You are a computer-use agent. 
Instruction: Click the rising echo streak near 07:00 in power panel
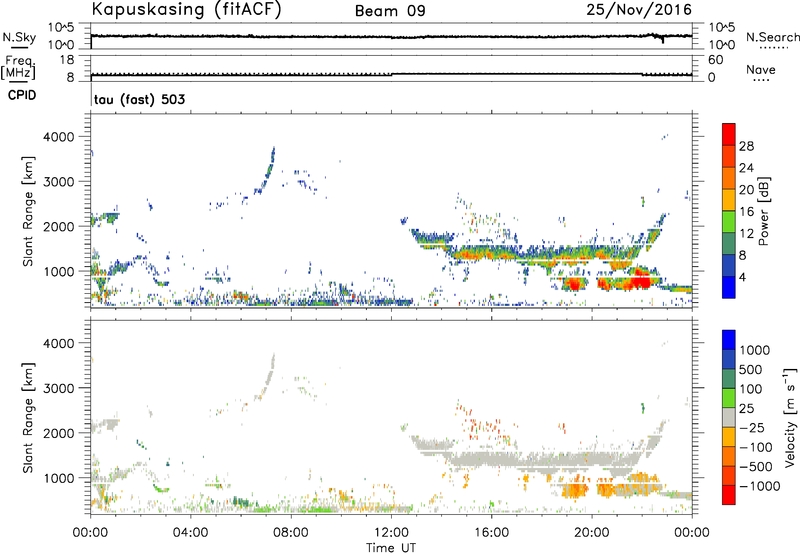tap(269, 170)
